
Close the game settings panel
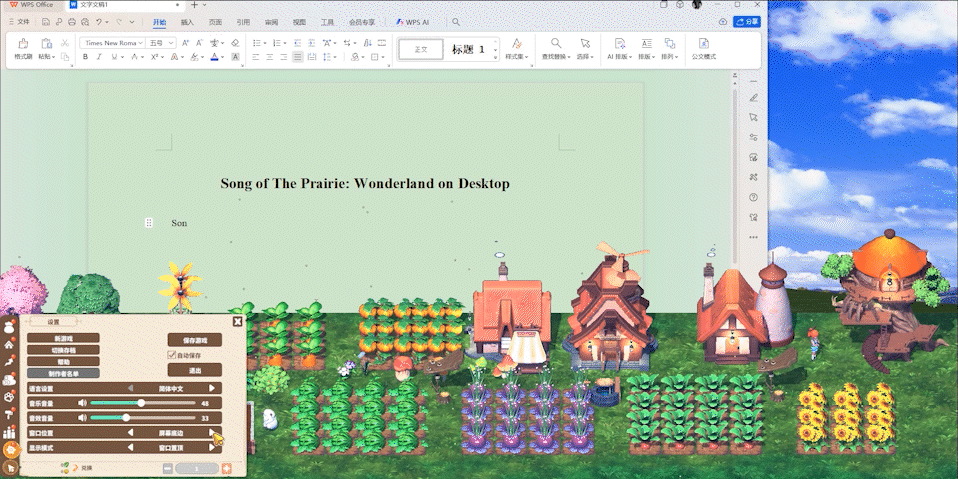237,322
